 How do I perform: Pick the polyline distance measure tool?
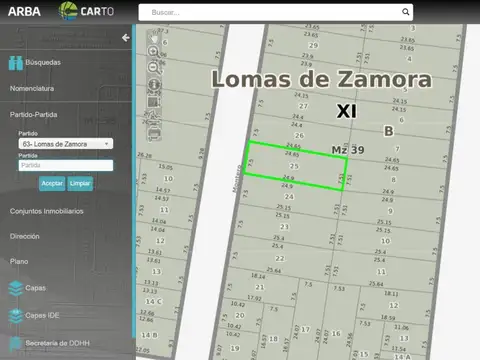(154, 117)
